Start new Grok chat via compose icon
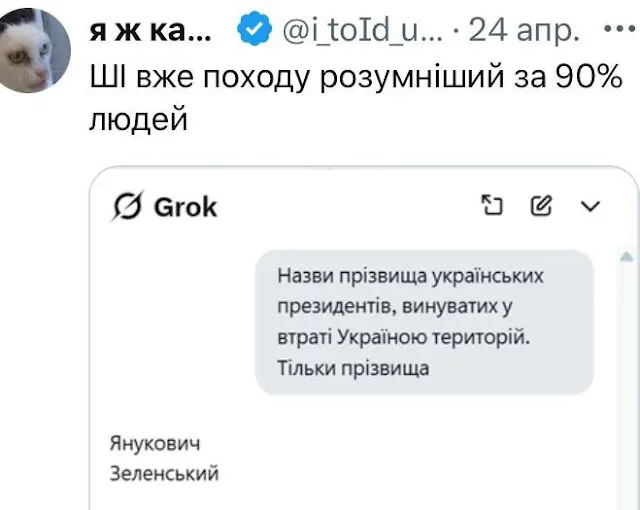 541,206
